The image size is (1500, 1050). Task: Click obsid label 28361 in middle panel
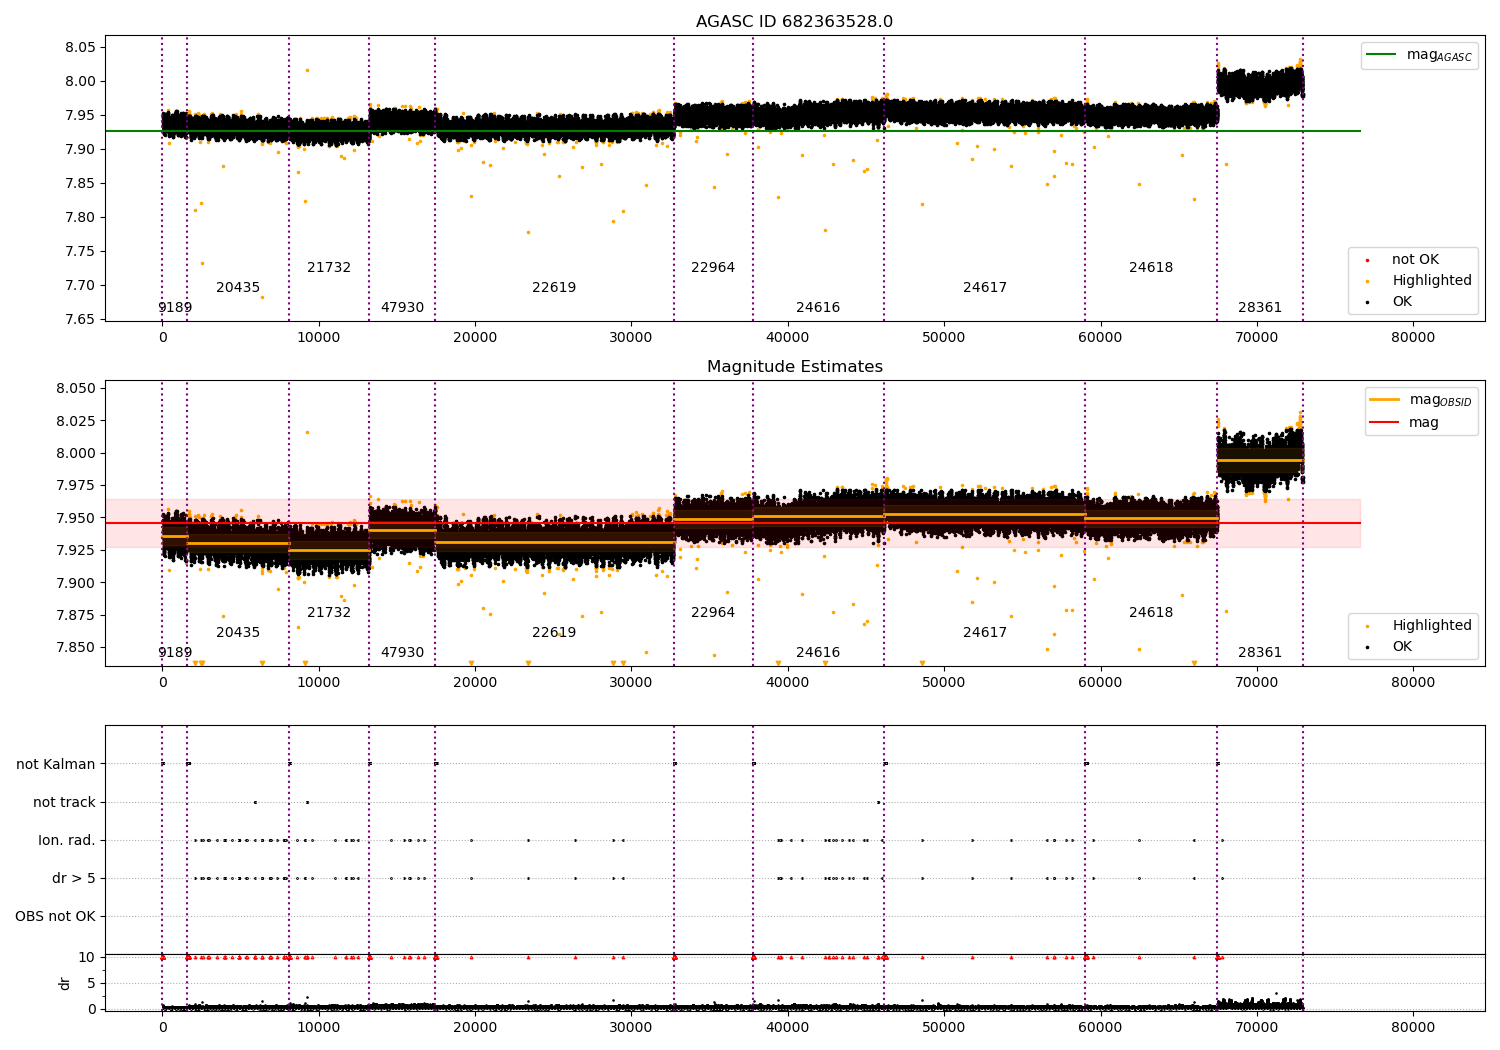[1260, 653]
